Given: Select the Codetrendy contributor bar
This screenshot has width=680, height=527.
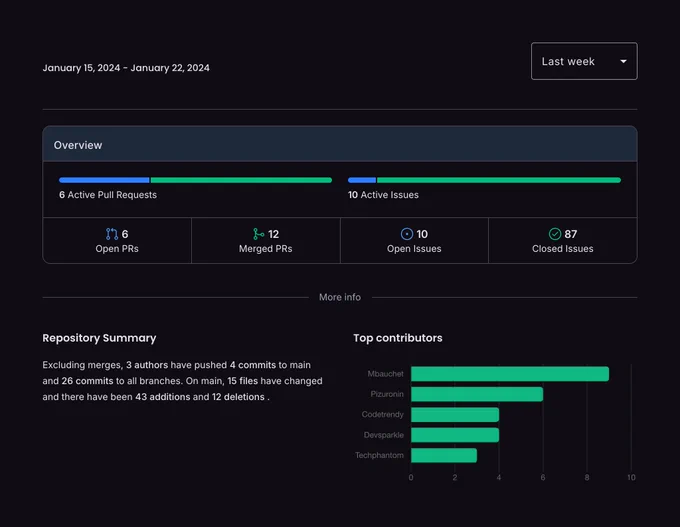Looking at the screenshot, I should click(455, 415).
